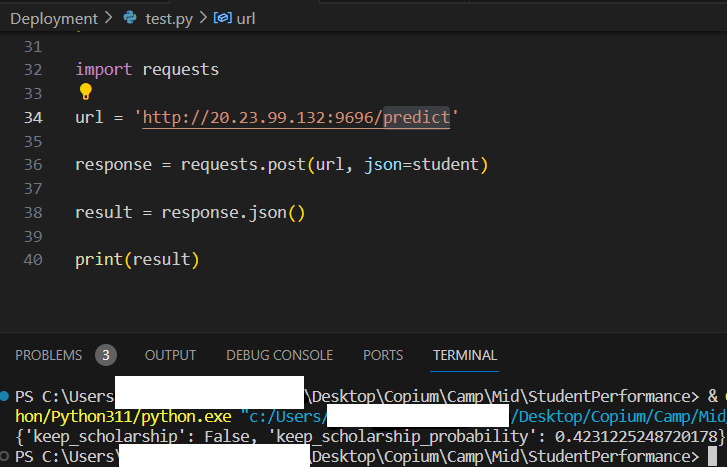Click line number 34 in gutter

(x=33, y=117)
